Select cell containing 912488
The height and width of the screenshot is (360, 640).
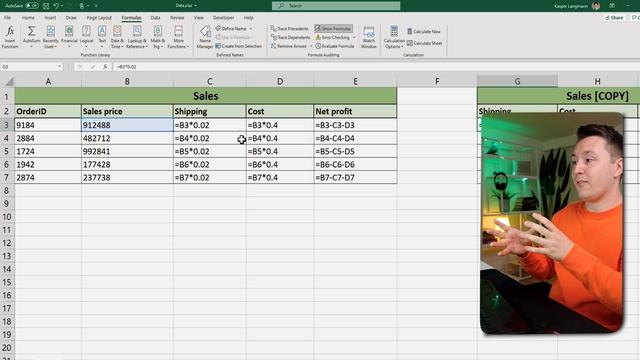[127, 125]
